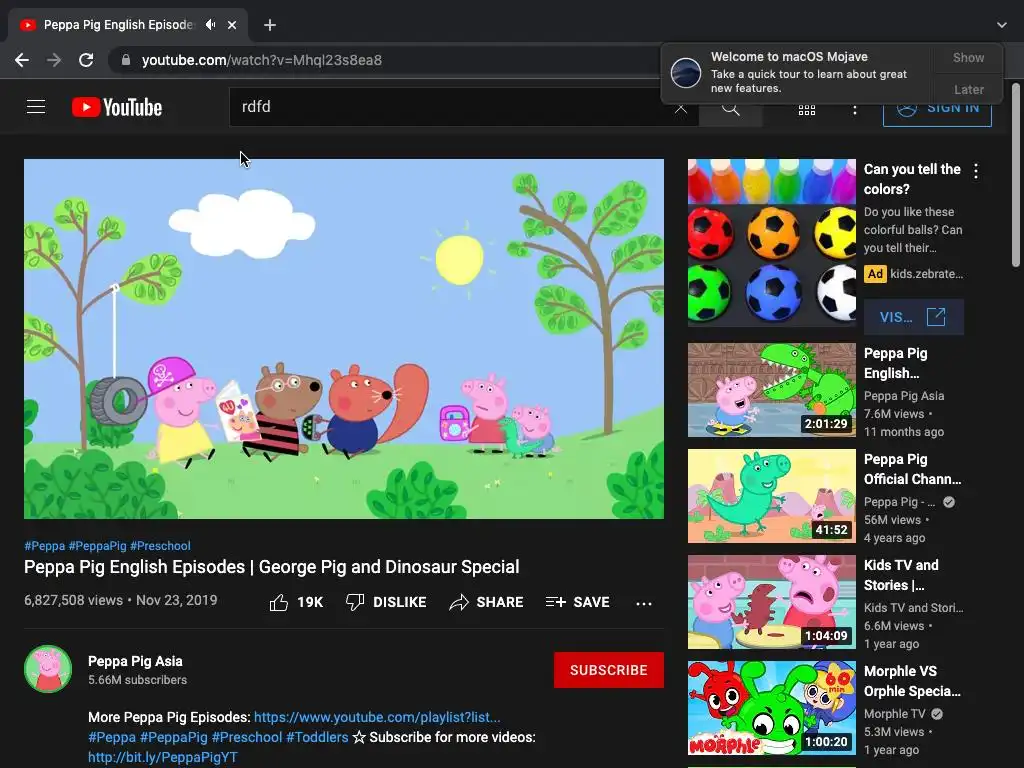Click the #Preschool hashtag above title
1024x768 pixels.
pyautogui.click(x=160, y=546)
